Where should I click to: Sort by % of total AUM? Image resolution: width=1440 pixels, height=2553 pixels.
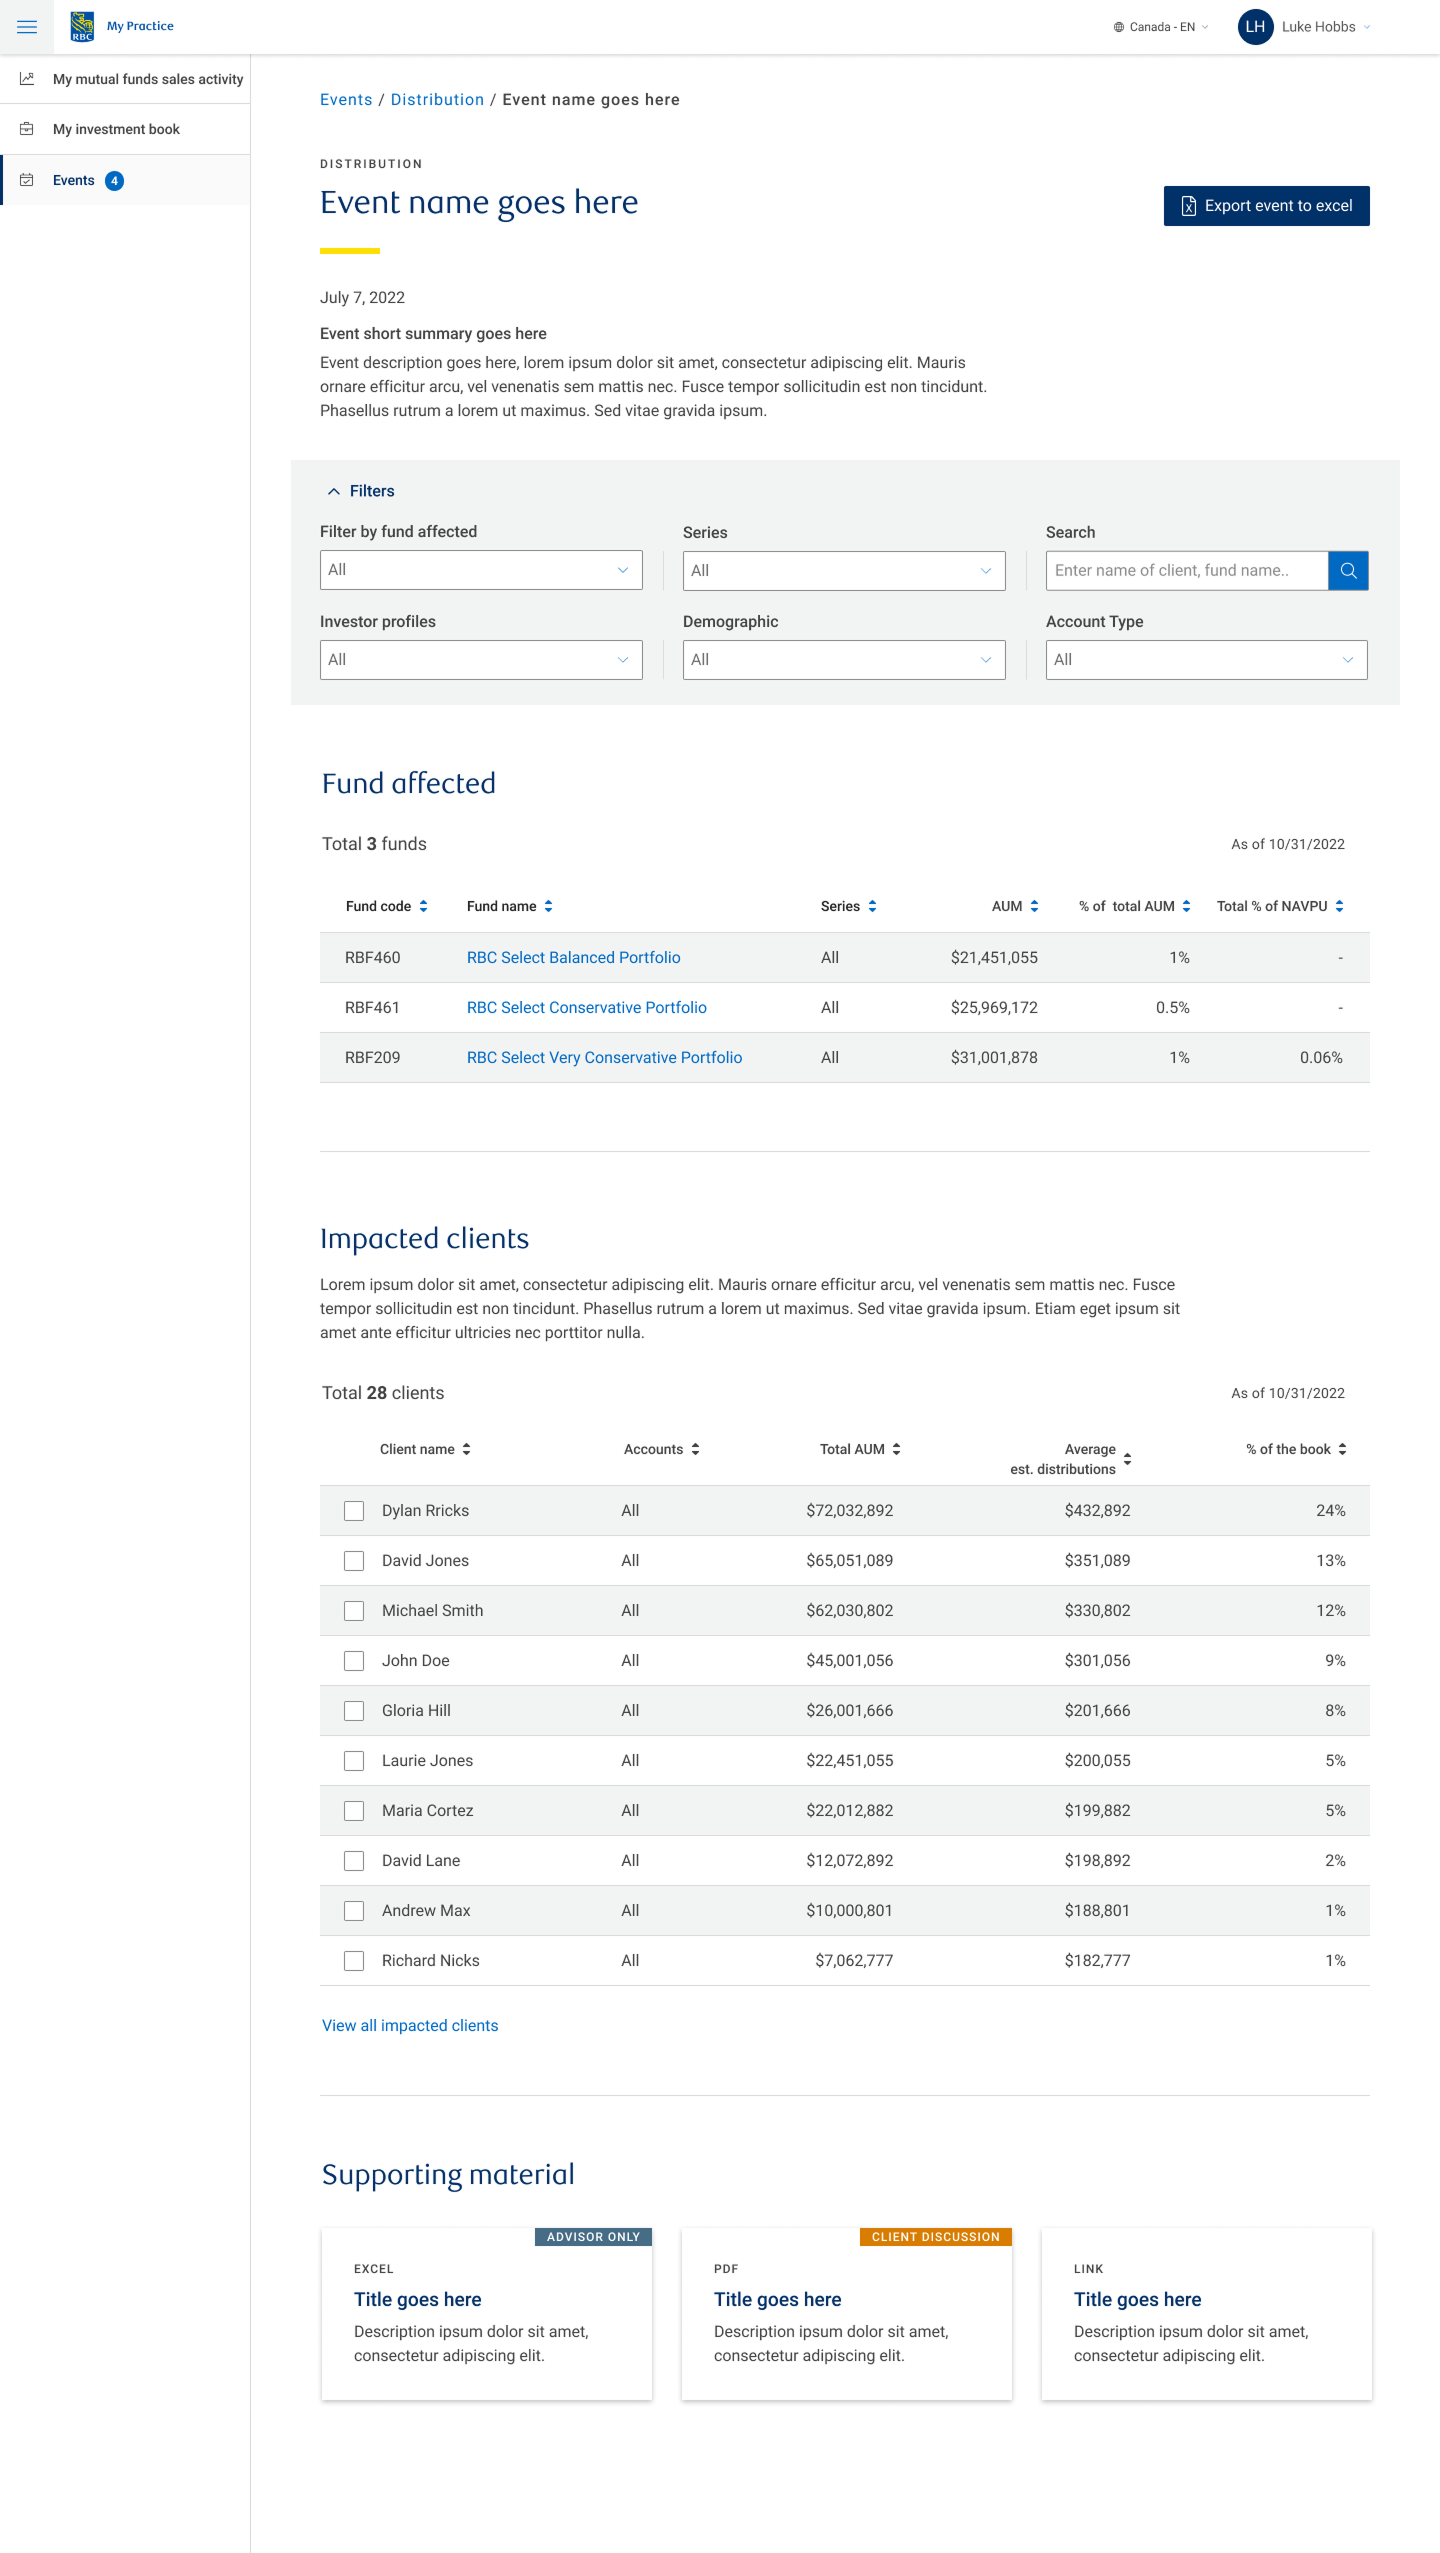1187,906
